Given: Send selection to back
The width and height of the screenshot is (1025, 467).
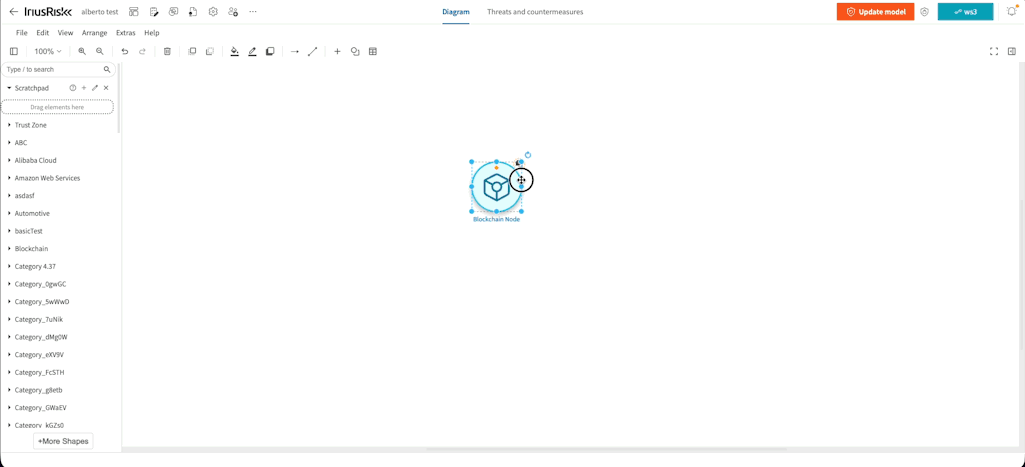Looking at the screenshot, I should tap(210, 51).
